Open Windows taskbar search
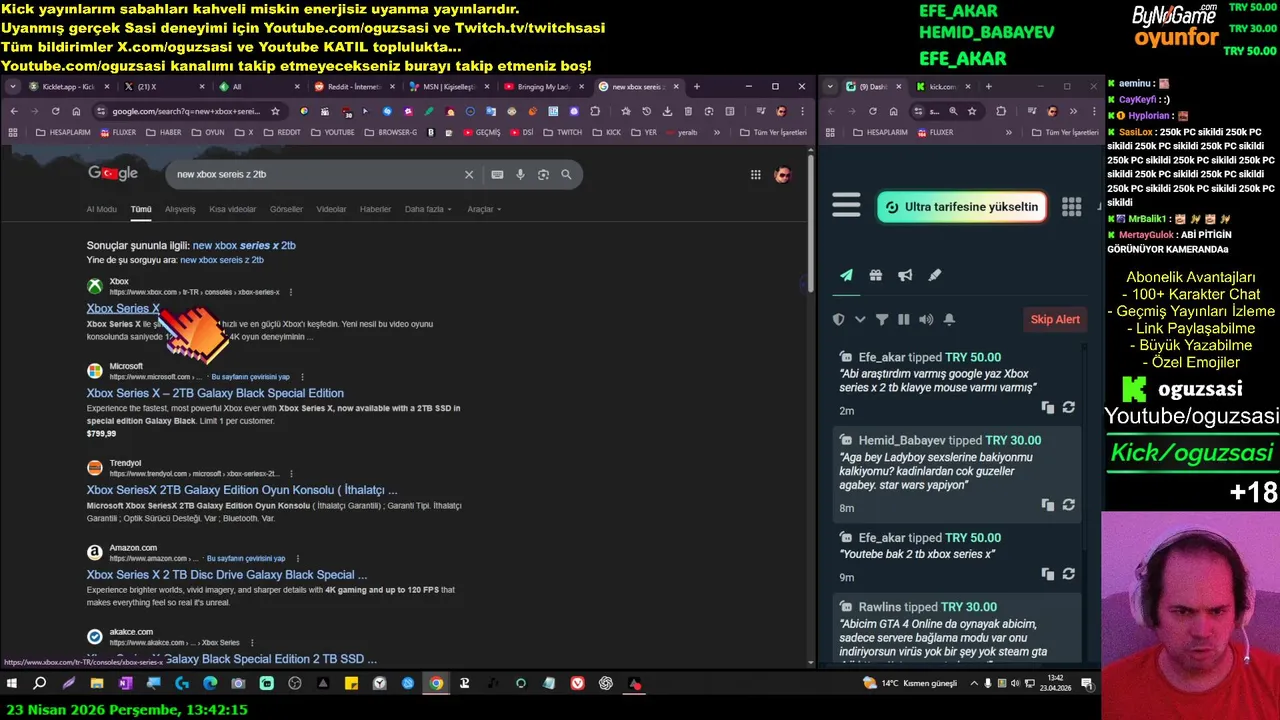 point(40,684)
